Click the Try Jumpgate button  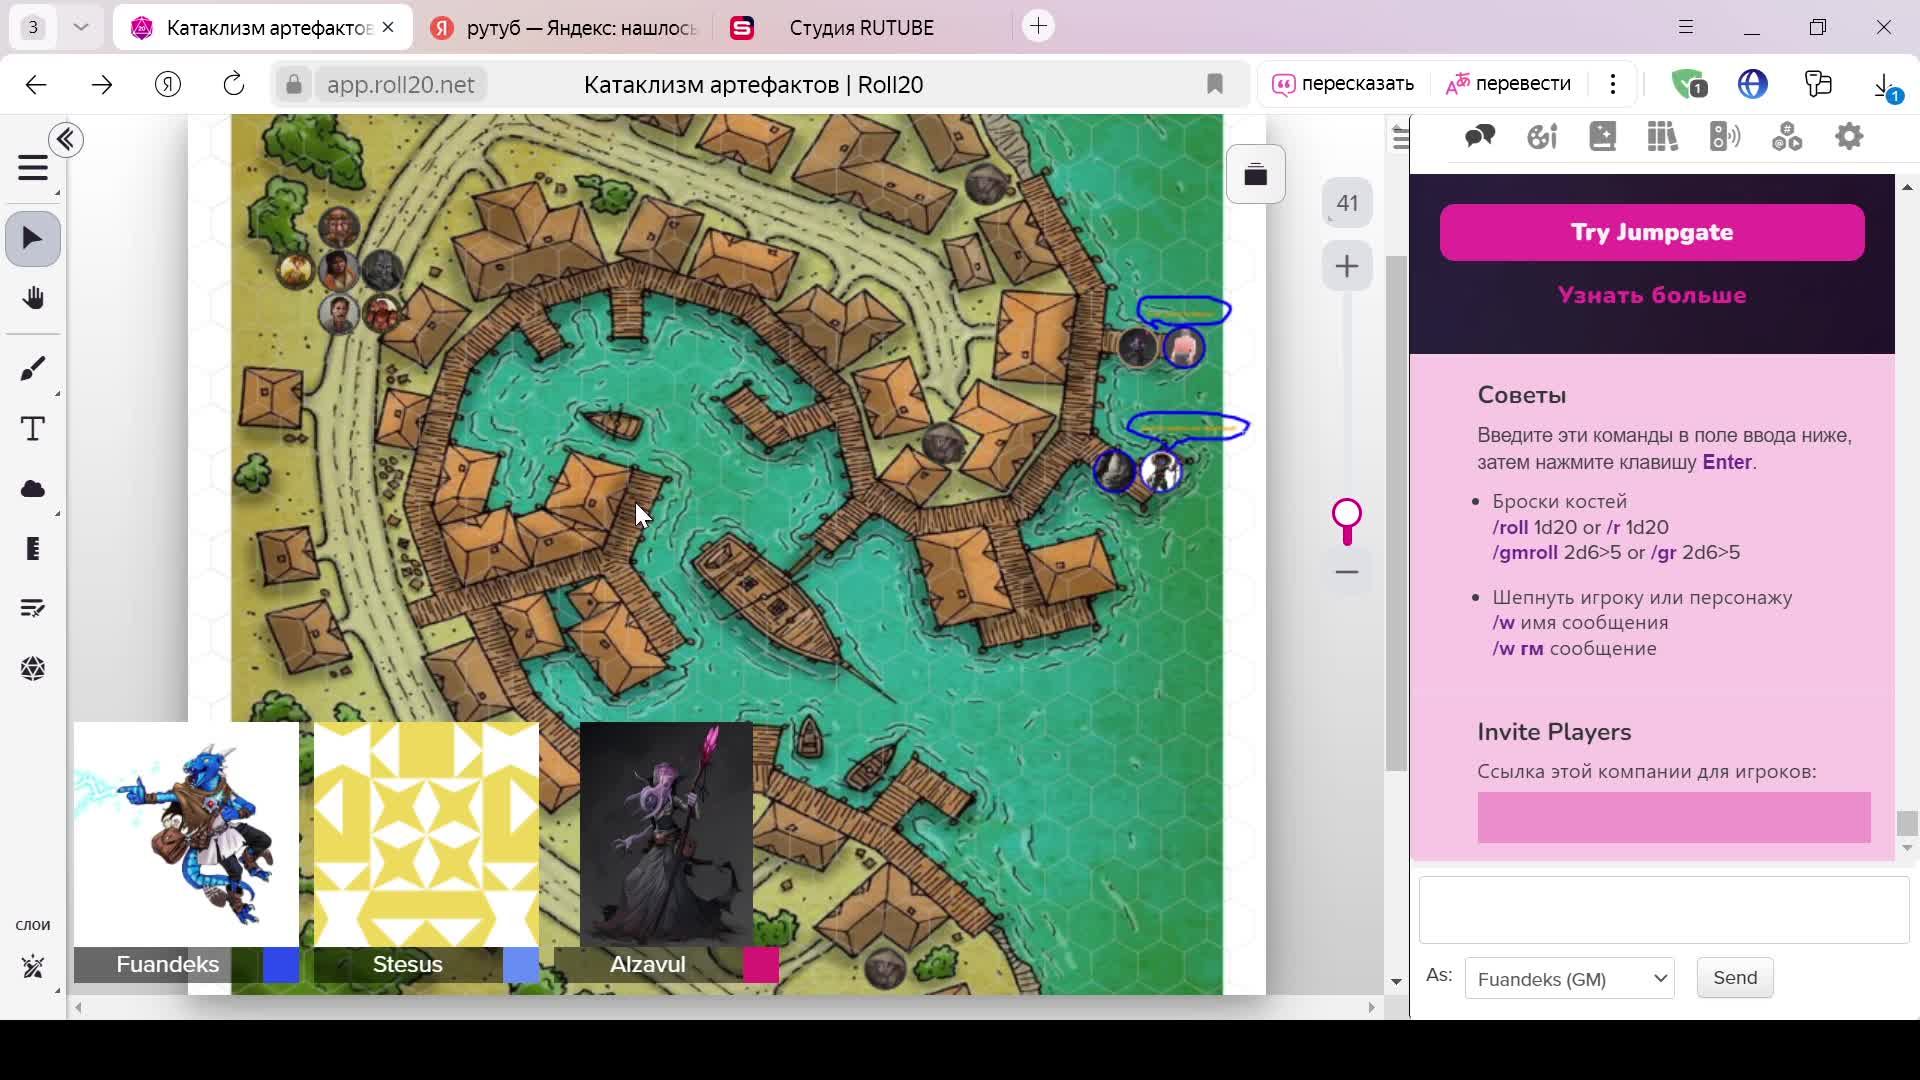pos(1652,232)
